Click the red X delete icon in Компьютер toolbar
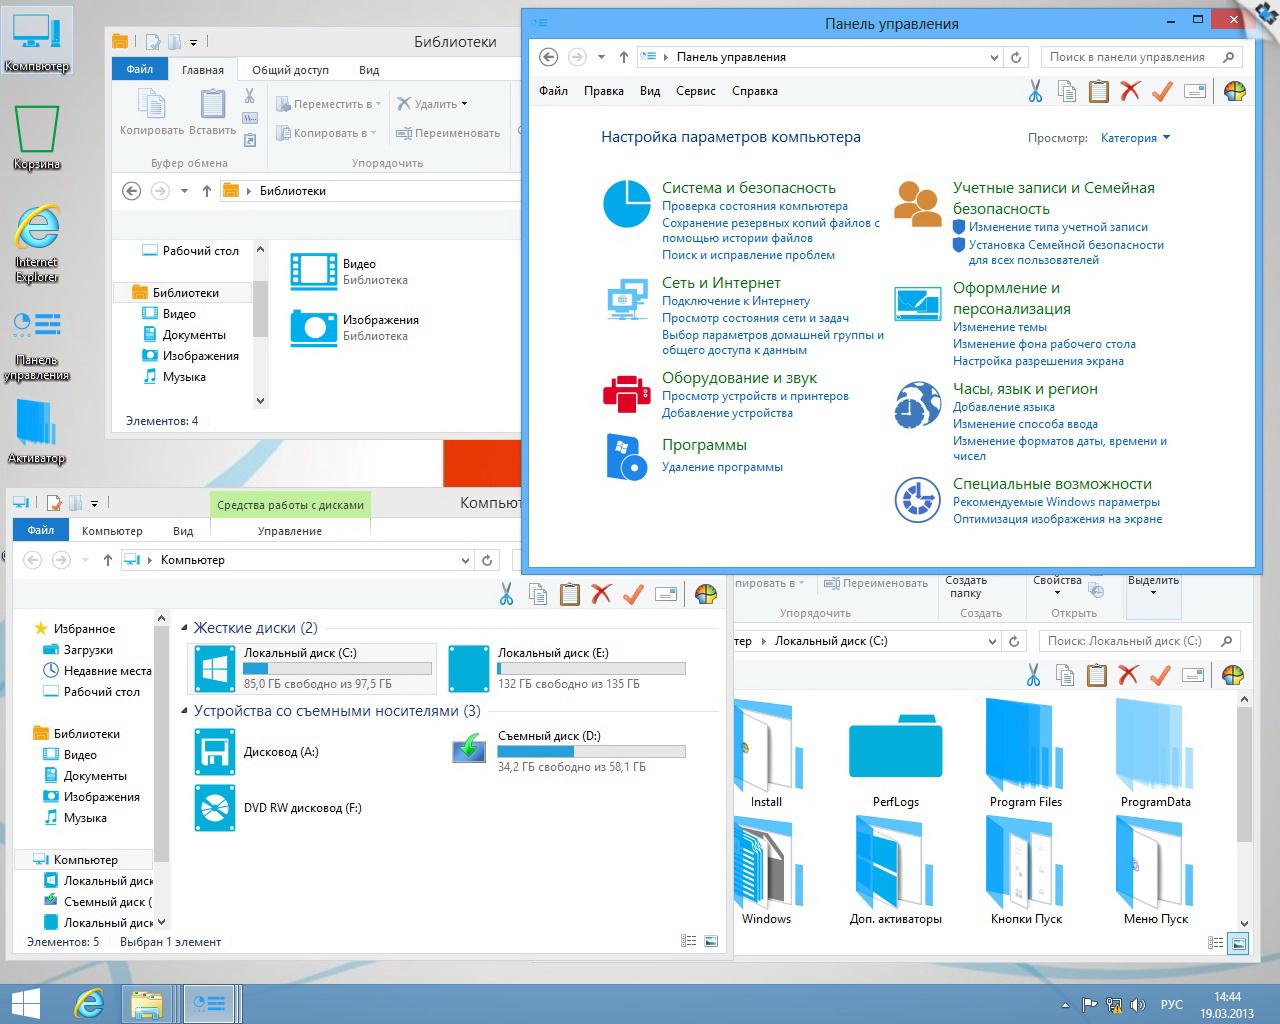 click(601, 594)
